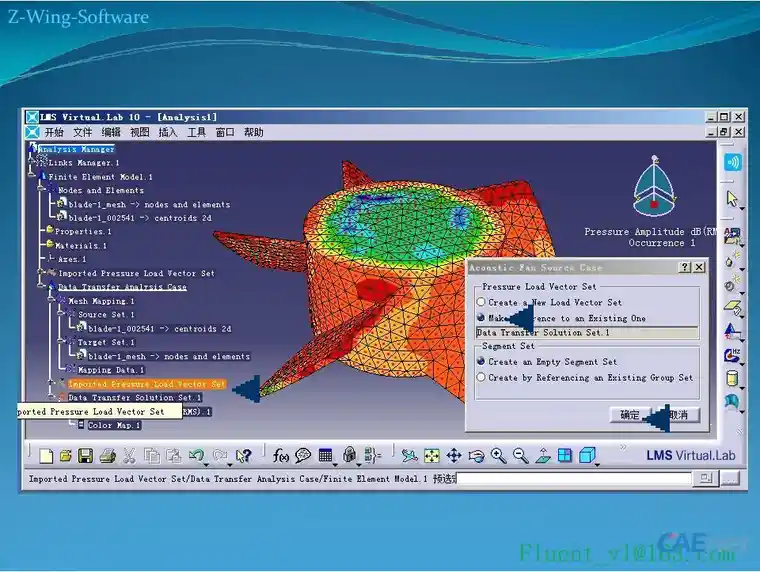Click the Copy icon

click(152, 456)
